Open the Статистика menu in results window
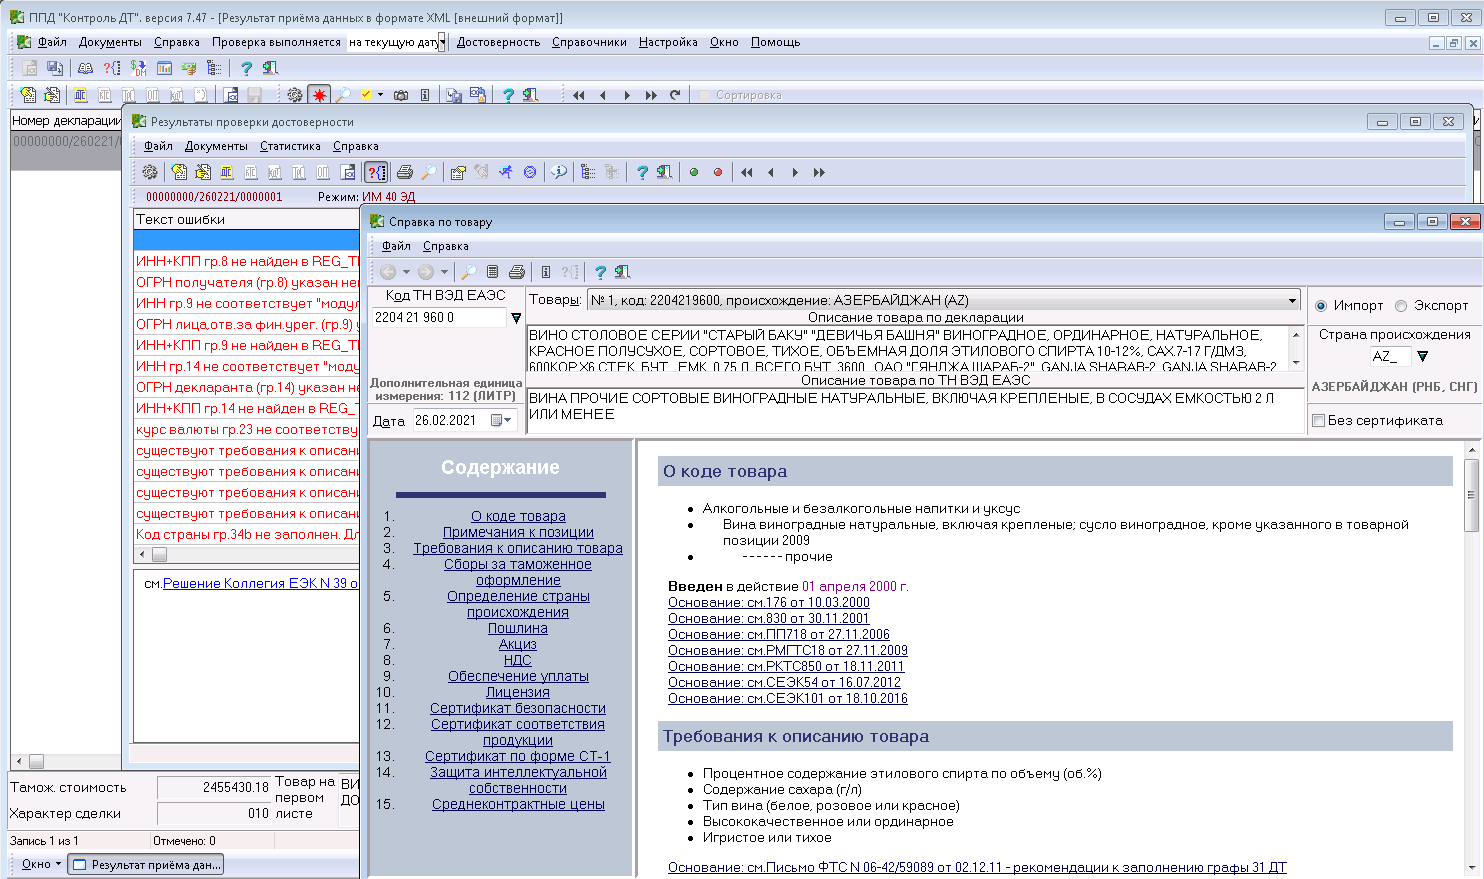 tap(290, 146)
